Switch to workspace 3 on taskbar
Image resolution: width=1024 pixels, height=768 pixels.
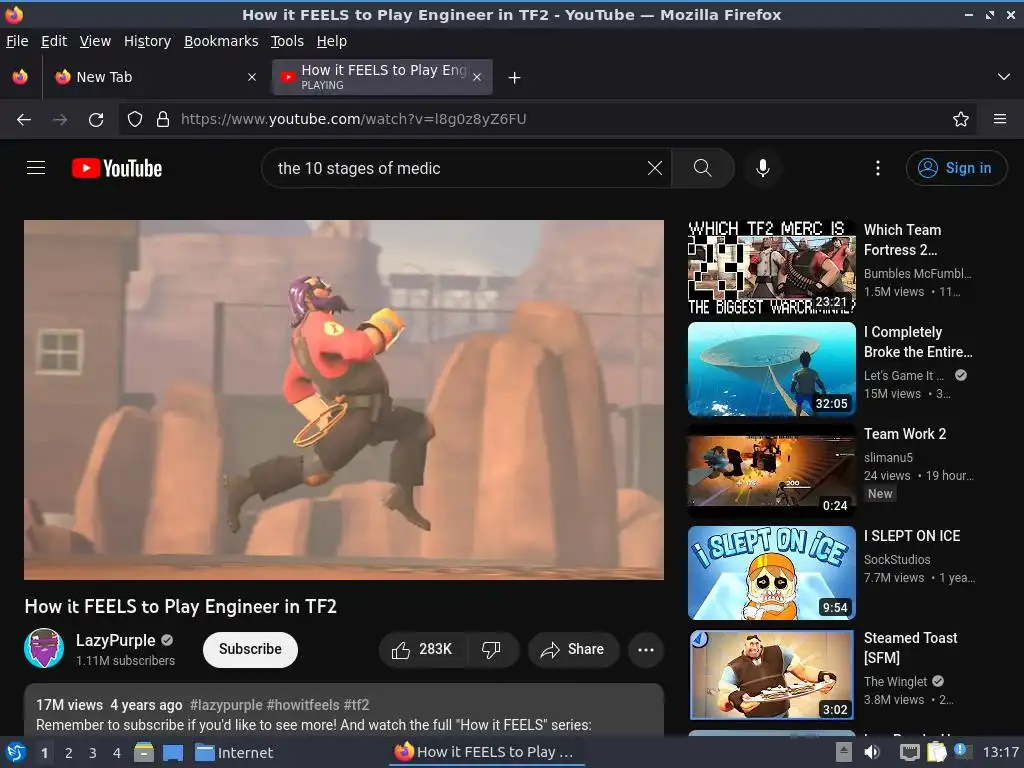[93, 753]
